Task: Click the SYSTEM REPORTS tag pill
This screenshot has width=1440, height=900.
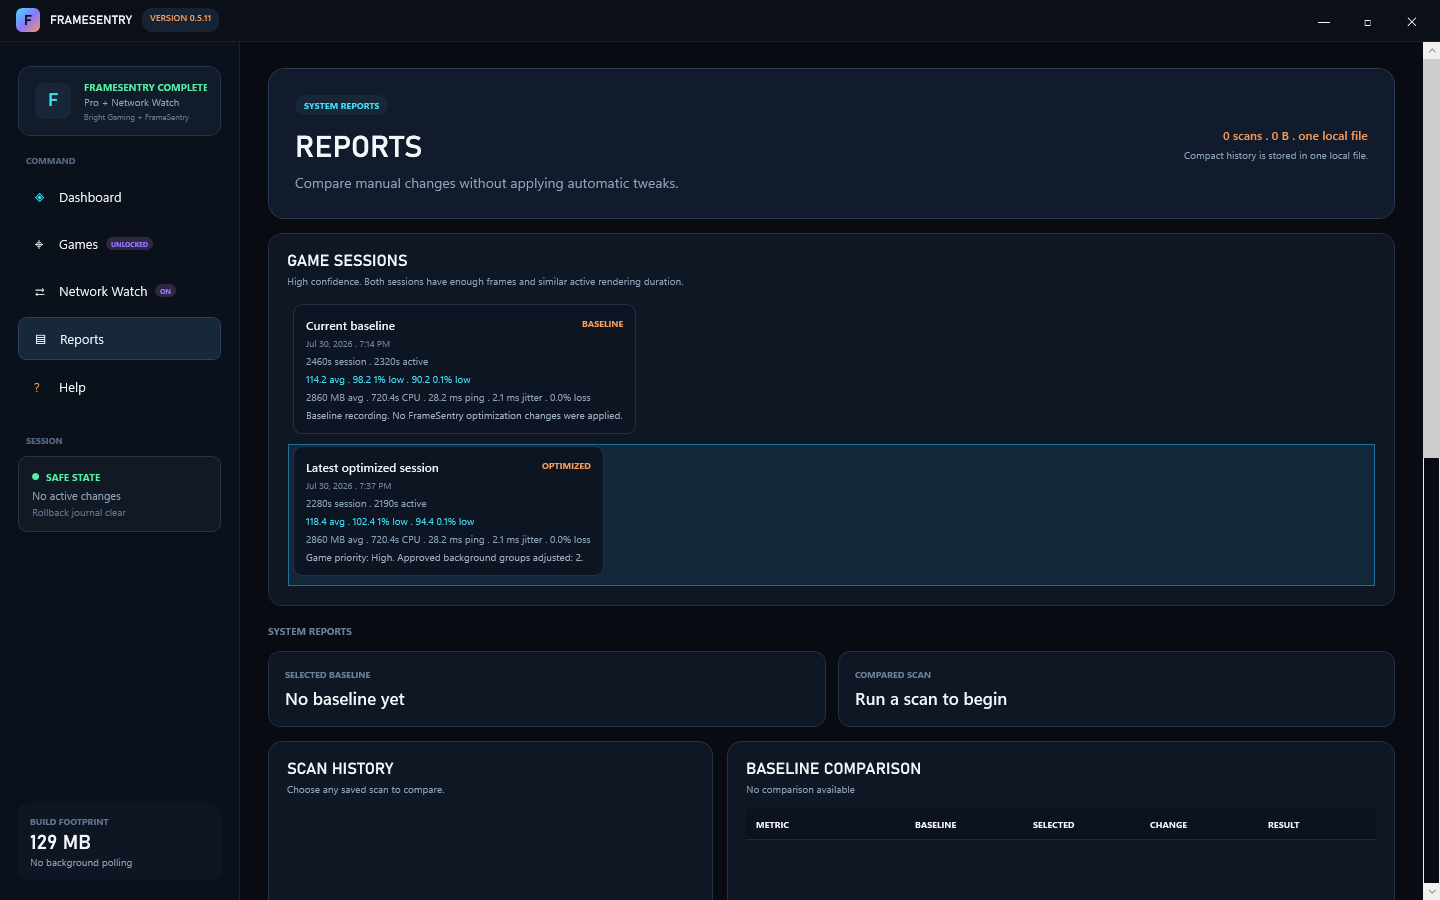Action: 341,106
